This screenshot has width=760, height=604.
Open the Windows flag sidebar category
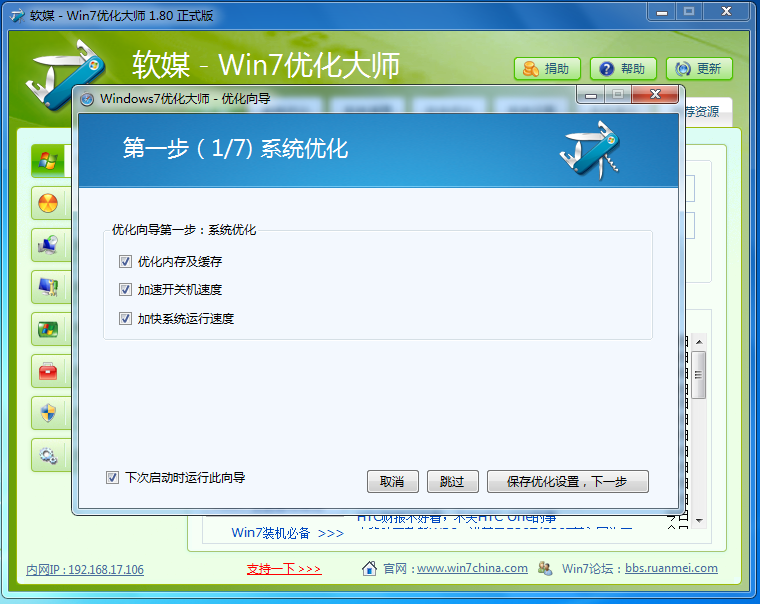pos(48,161)
